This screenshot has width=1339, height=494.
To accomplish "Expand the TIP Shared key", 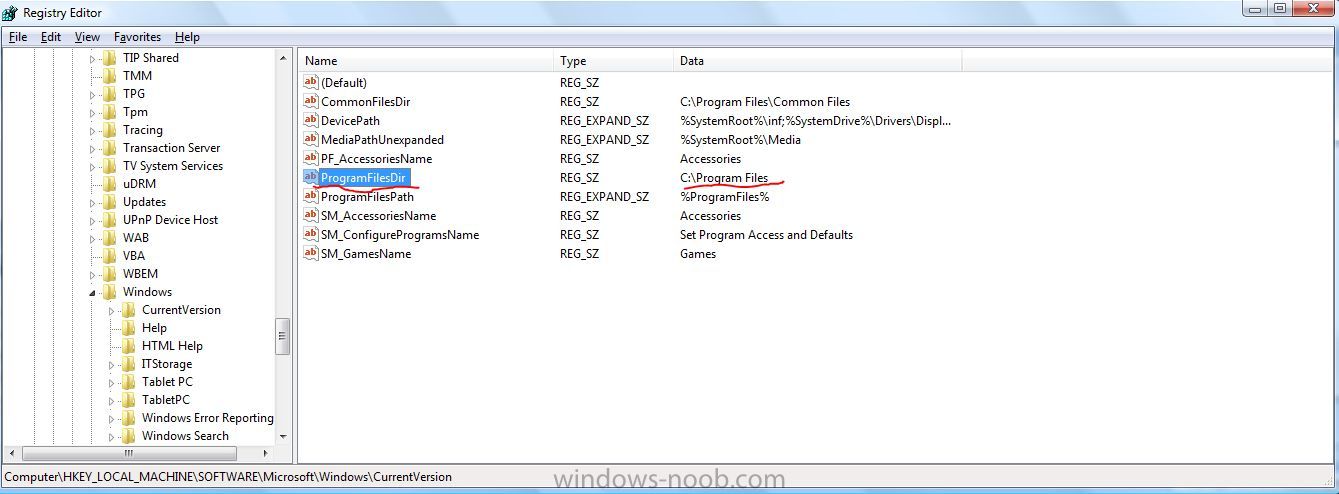I will pos(93,58).
